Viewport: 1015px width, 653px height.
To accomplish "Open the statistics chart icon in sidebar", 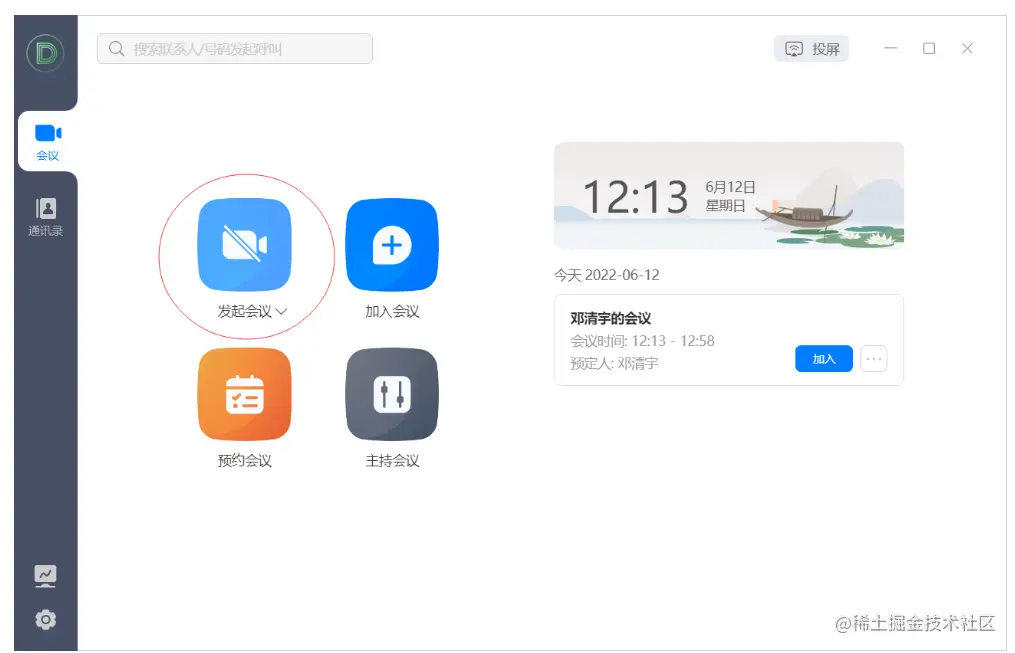I will (46, 575).
